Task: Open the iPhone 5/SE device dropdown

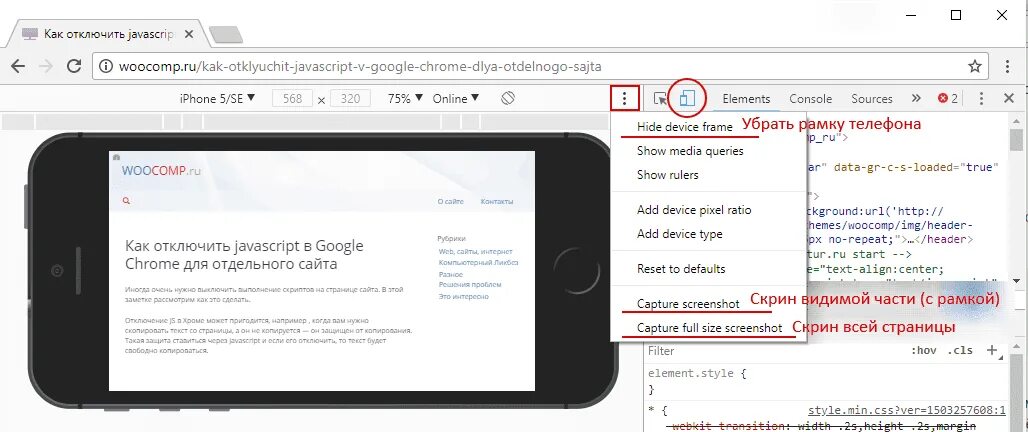Action: [217, 98]
